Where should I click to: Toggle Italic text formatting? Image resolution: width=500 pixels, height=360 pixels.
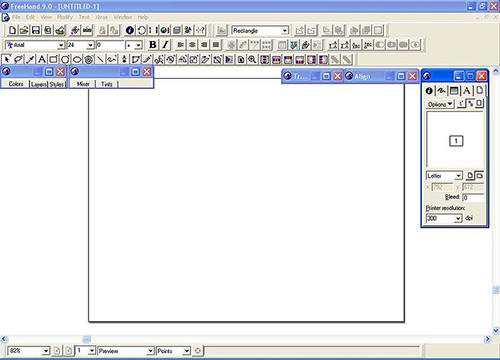165,45
